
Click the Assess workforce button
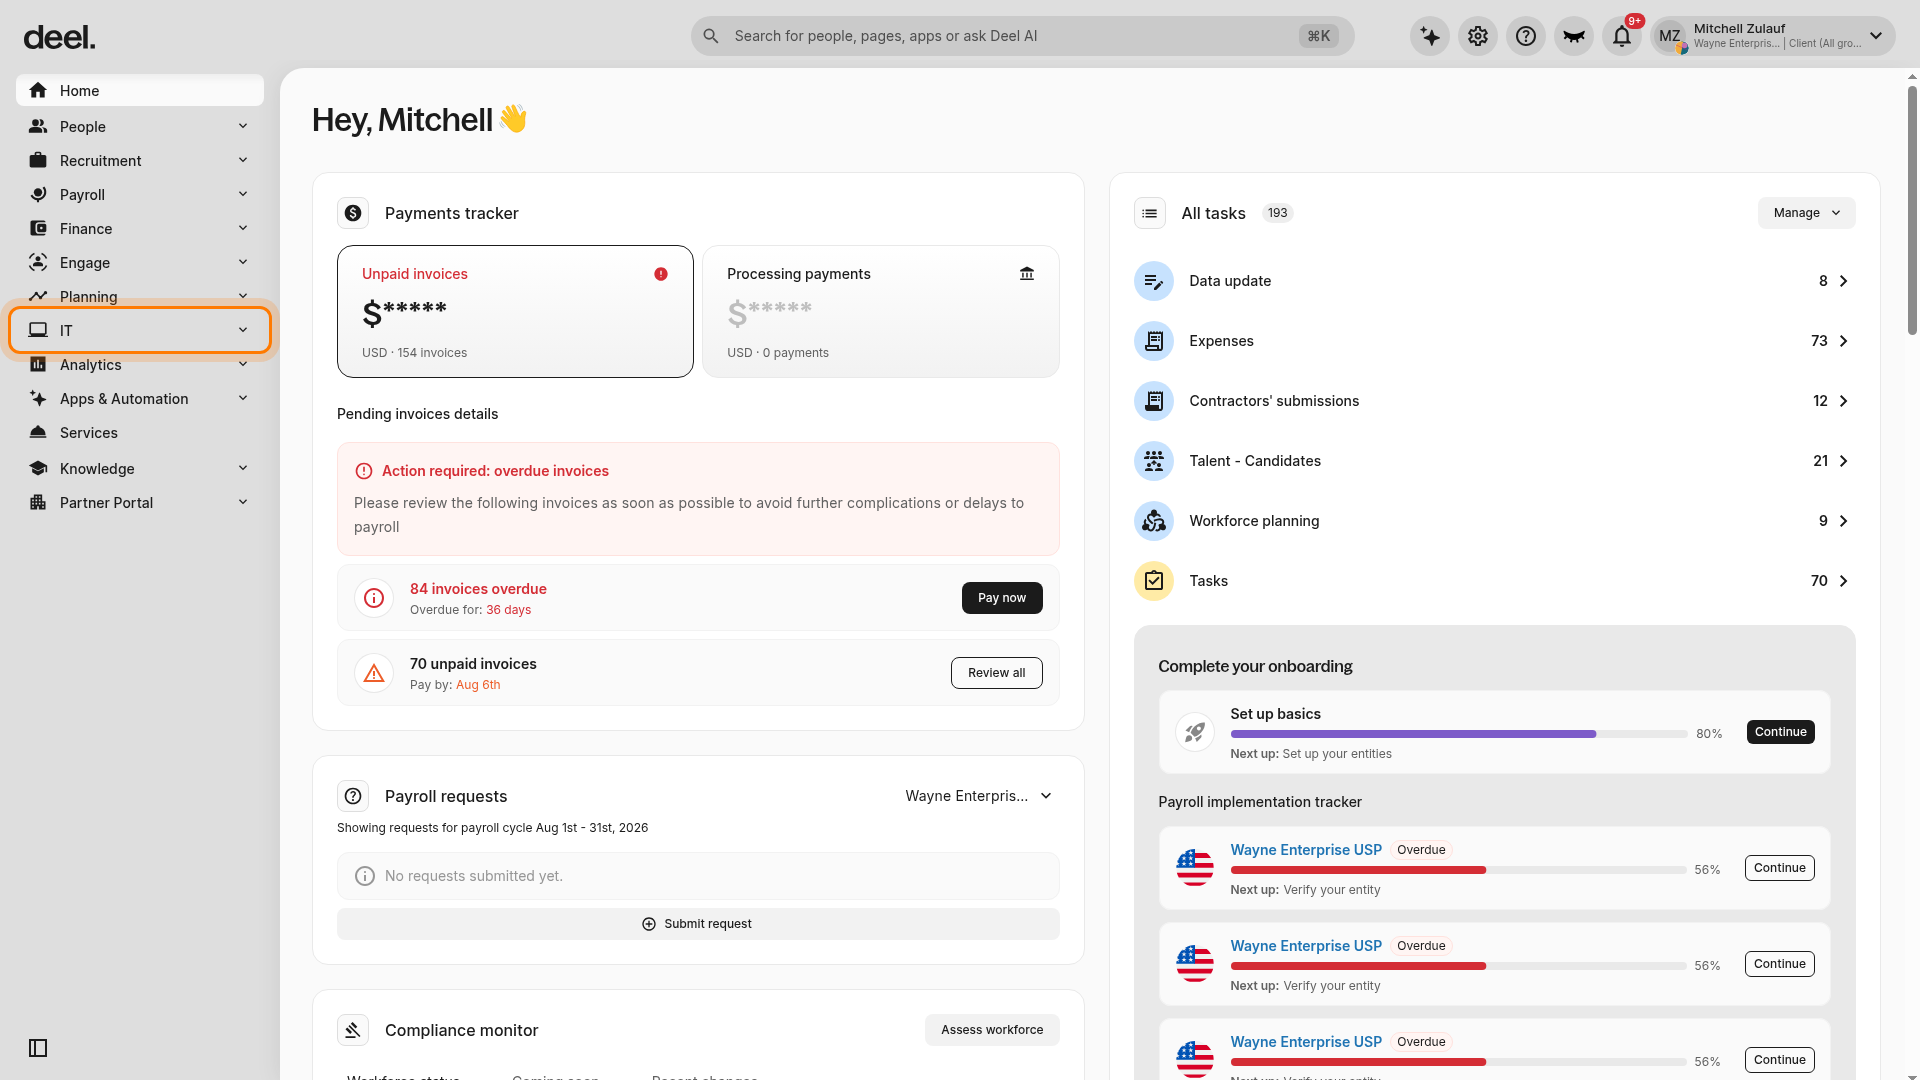[x=992, y=1030]
